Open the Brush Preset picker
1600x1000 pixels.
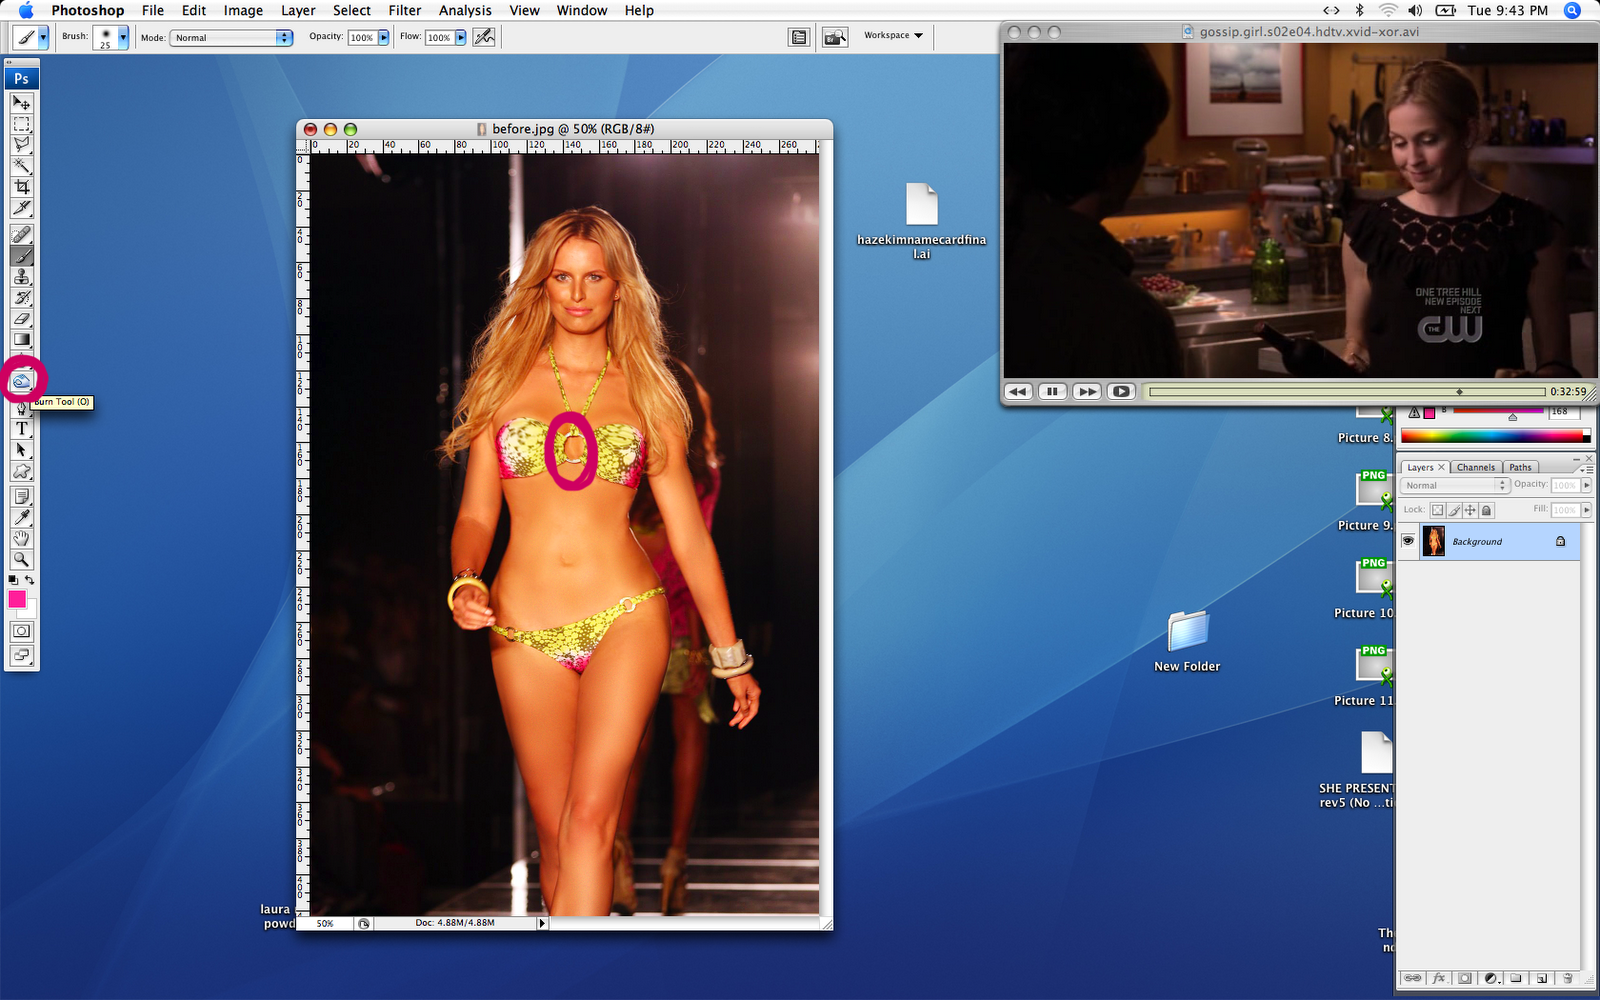(x=123, y=37)
